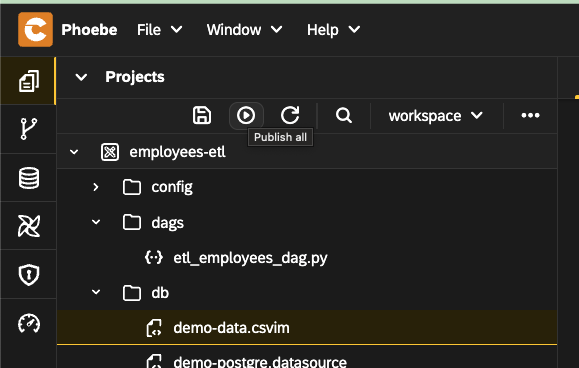The image size is (579, 368).
Task: Open etl_employees_dag.py file
Action: (x=250, y=258)
